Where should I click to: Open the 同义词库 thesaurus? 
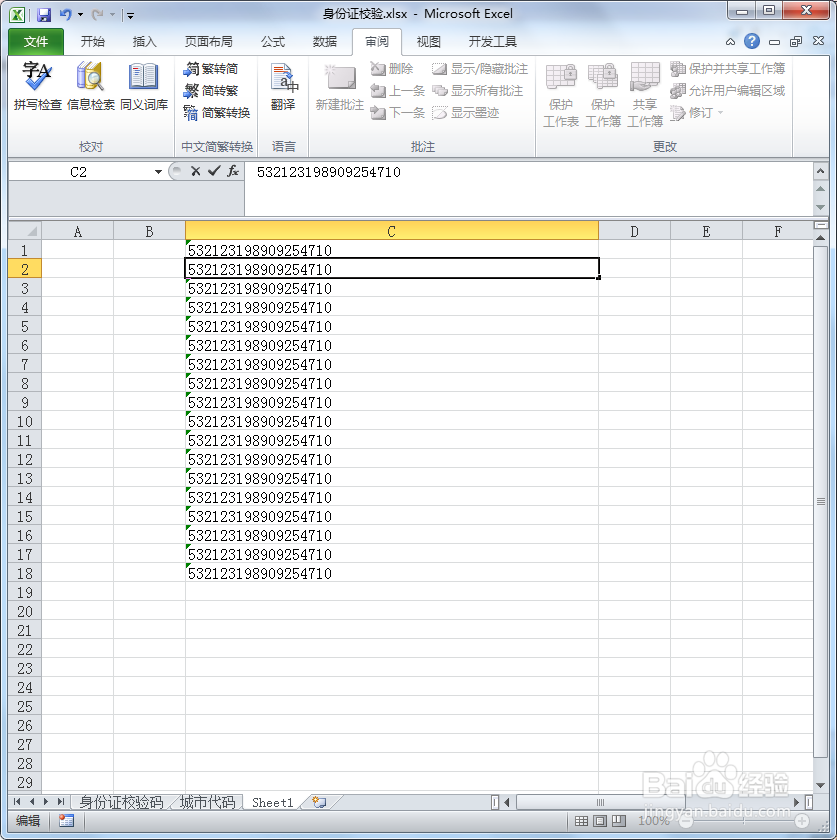click(x=144, y=86)
